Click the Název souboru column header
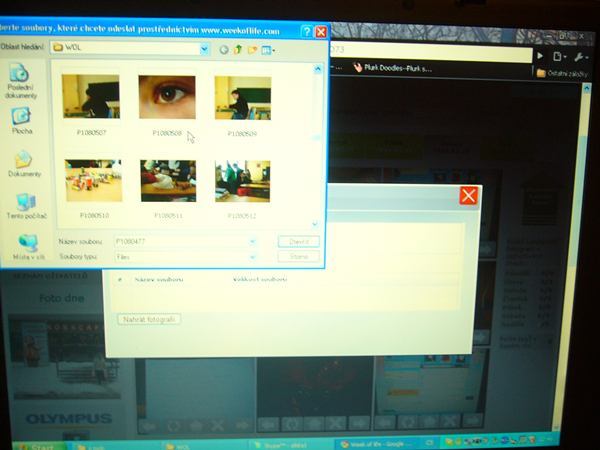 coord(159,280)
